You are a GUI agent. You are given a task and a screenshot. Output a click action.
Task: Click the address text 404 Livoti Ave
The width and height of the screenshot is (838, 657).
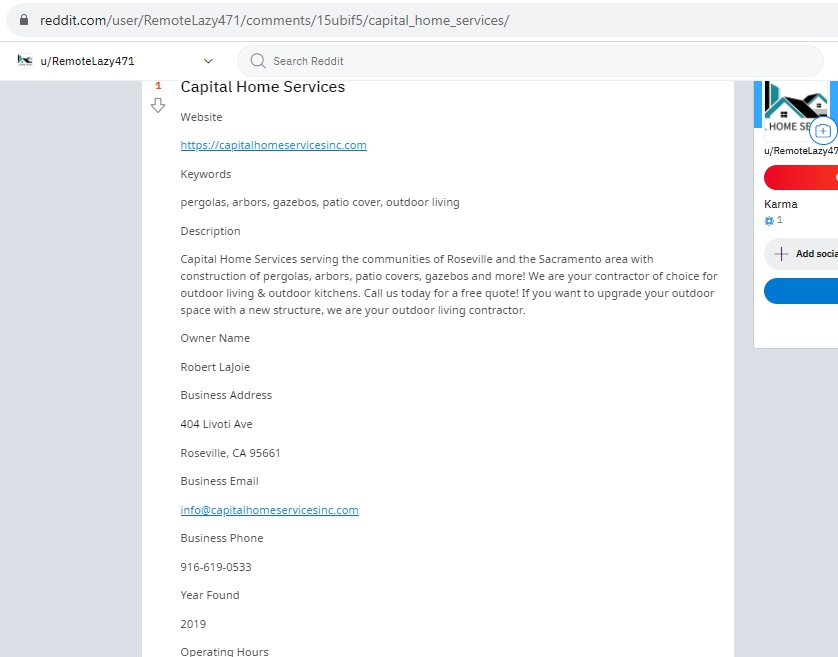click(x=216, y=424)
